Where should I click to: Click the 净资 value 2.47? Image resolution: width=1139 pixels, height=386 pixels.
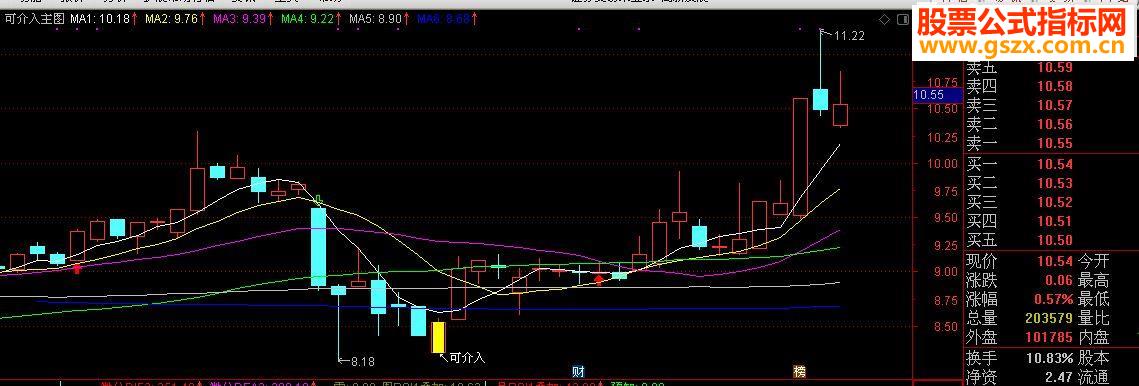(x=1059, y=377)
